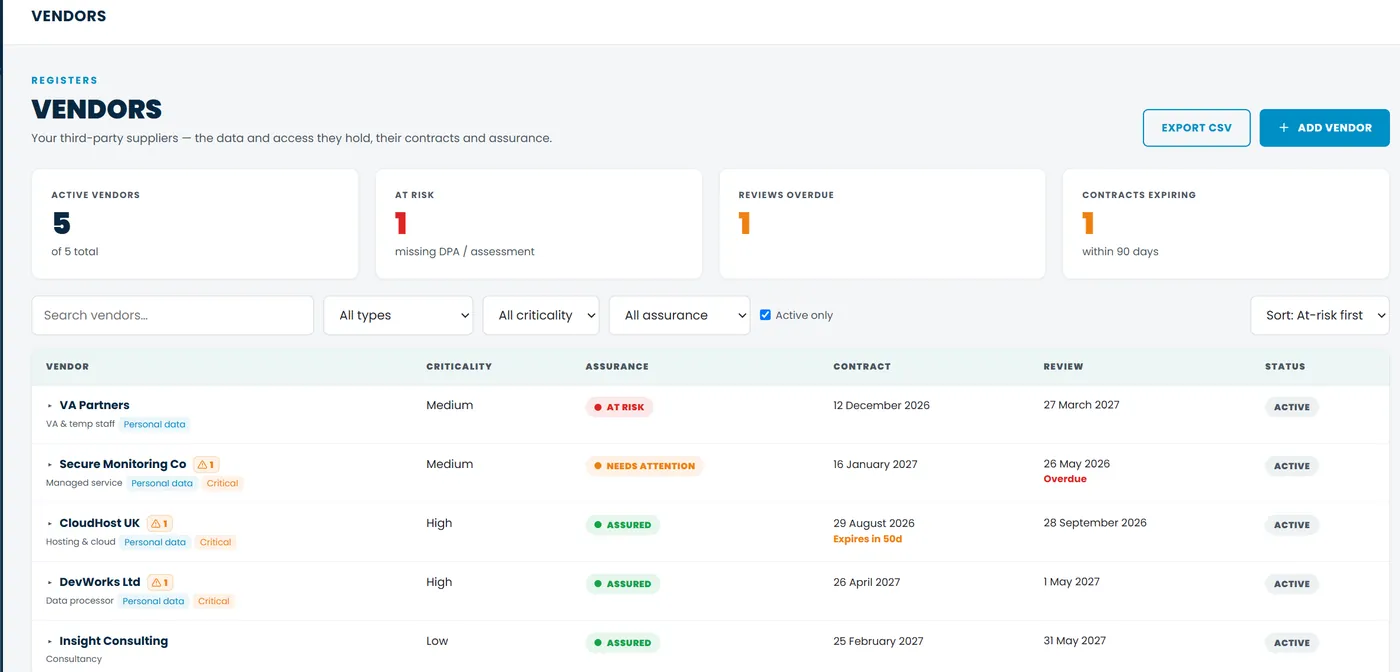Click the Contract column header

coord(862,367)
